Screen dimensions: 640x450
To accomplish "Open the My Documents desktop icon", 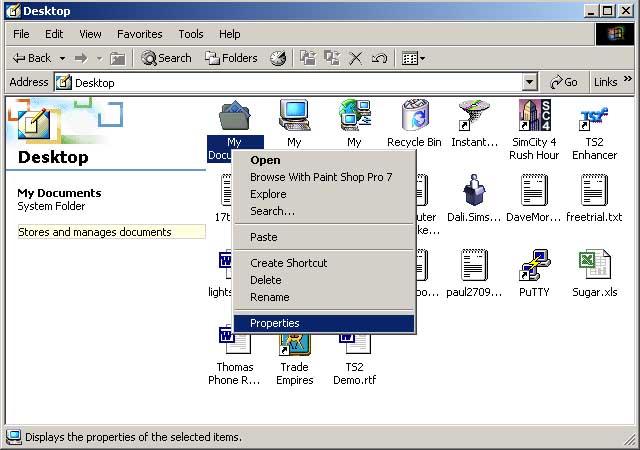I will pos(234,116).
